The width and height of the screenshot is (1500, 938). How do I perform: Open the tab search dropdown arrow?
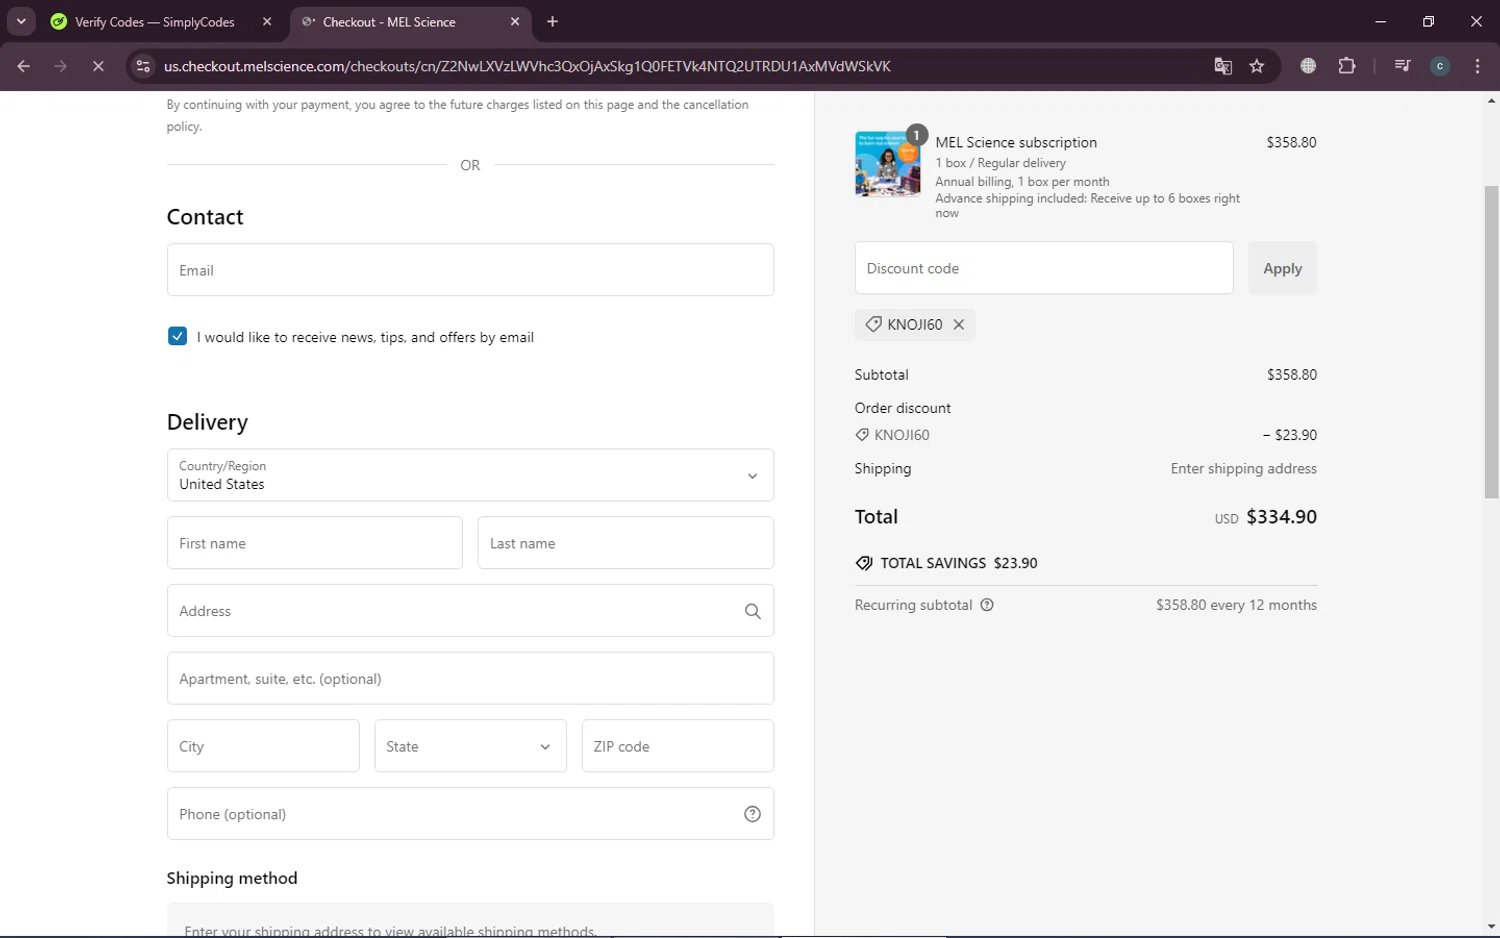(21, 21)
